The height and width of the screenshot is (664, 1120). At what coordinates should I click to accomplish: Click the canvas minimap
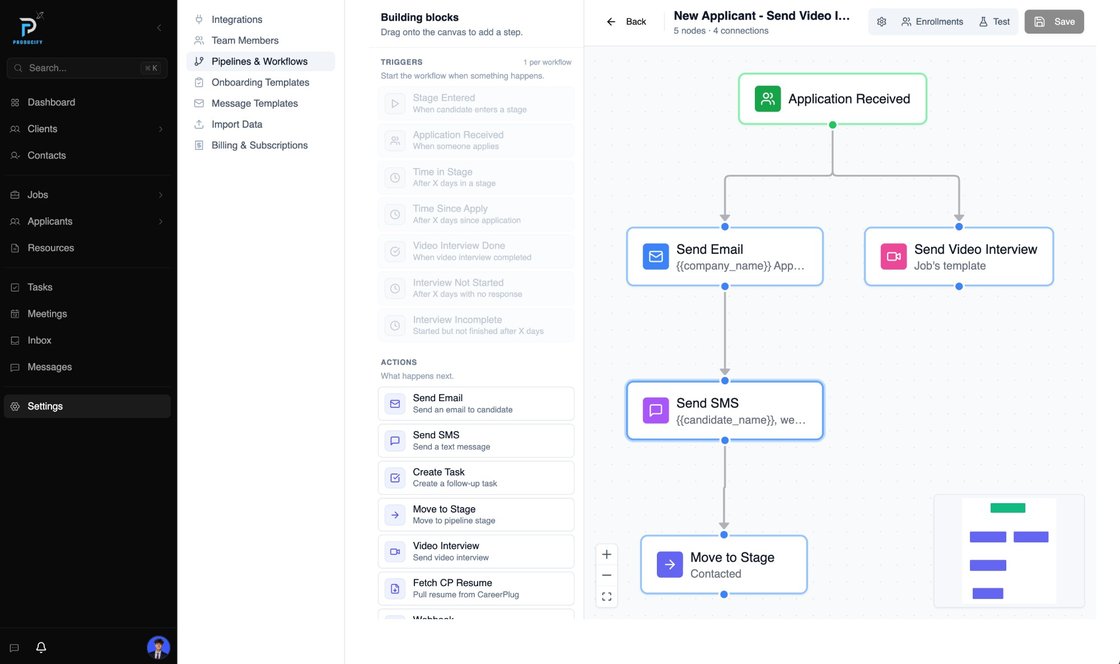point(1009,550)
